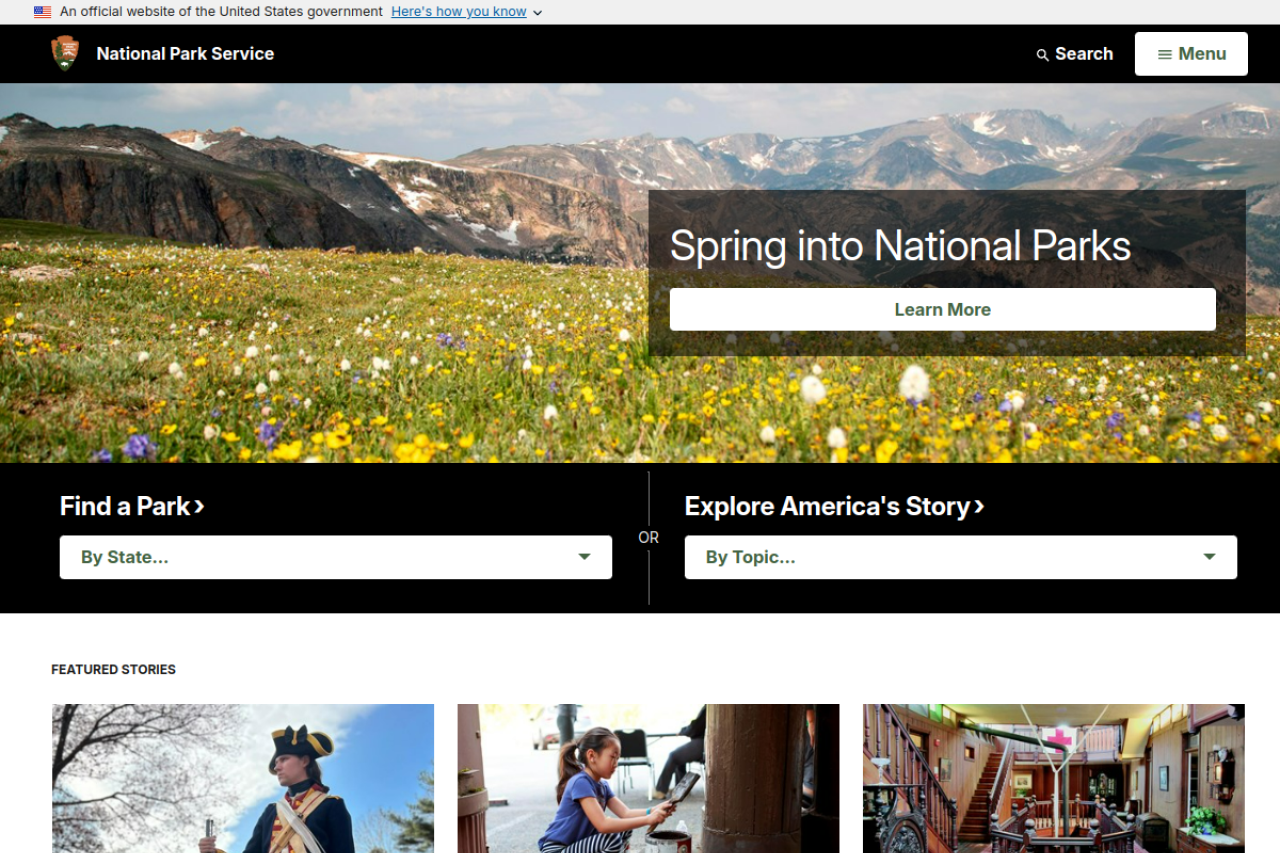Click the Search magnifying glass icon
This screenshot has width=1280, height=853.
[x=1042, y=55]
